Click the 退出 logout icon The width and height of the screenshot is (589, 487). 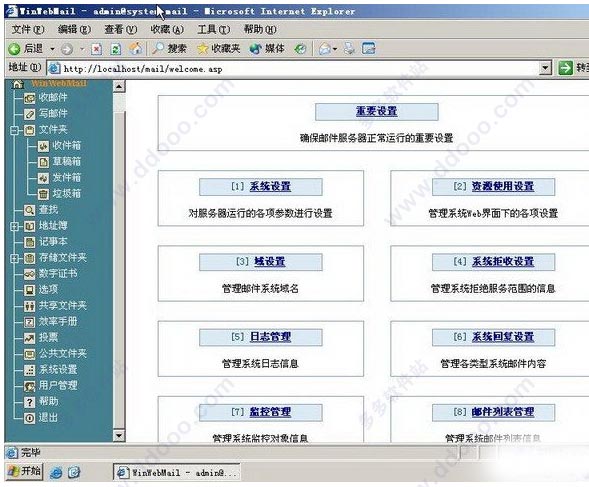pos(29,418)
